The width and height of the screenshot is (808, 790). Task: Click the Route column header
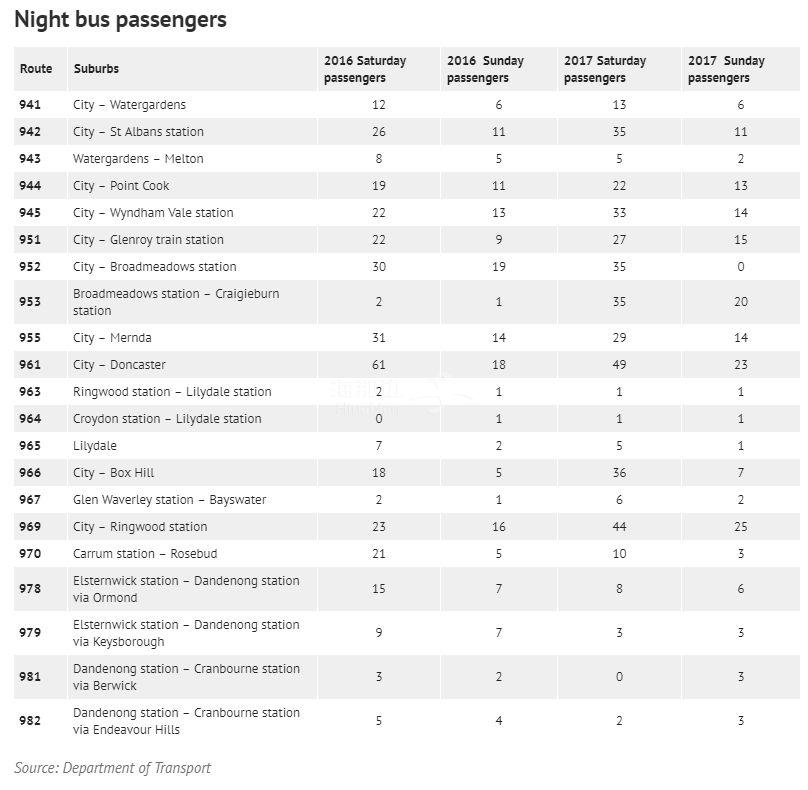coord(36,69)
